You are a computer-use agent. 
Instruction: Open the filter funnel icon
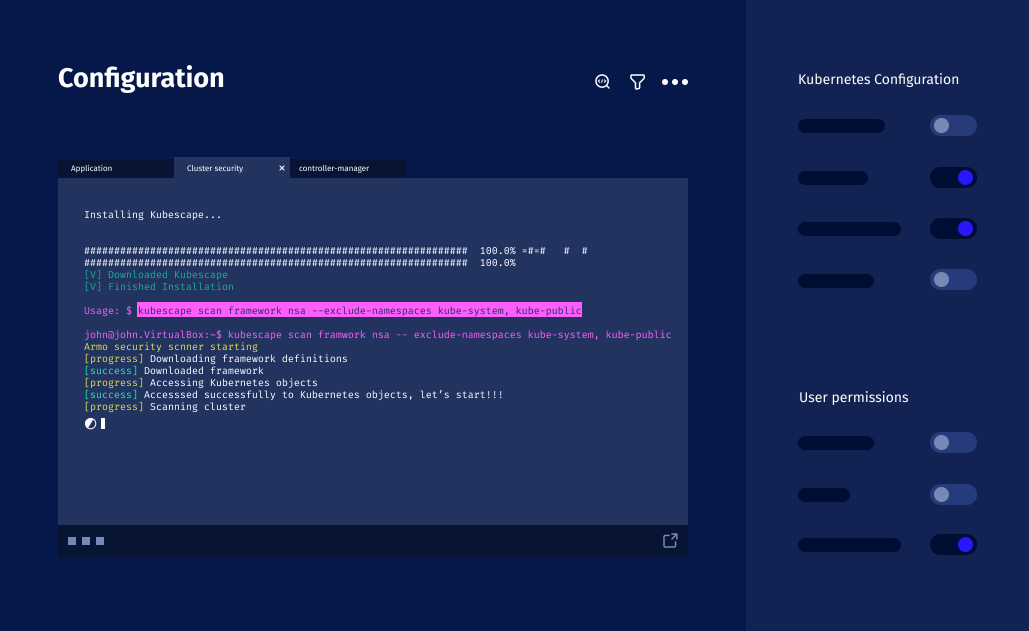637,81
